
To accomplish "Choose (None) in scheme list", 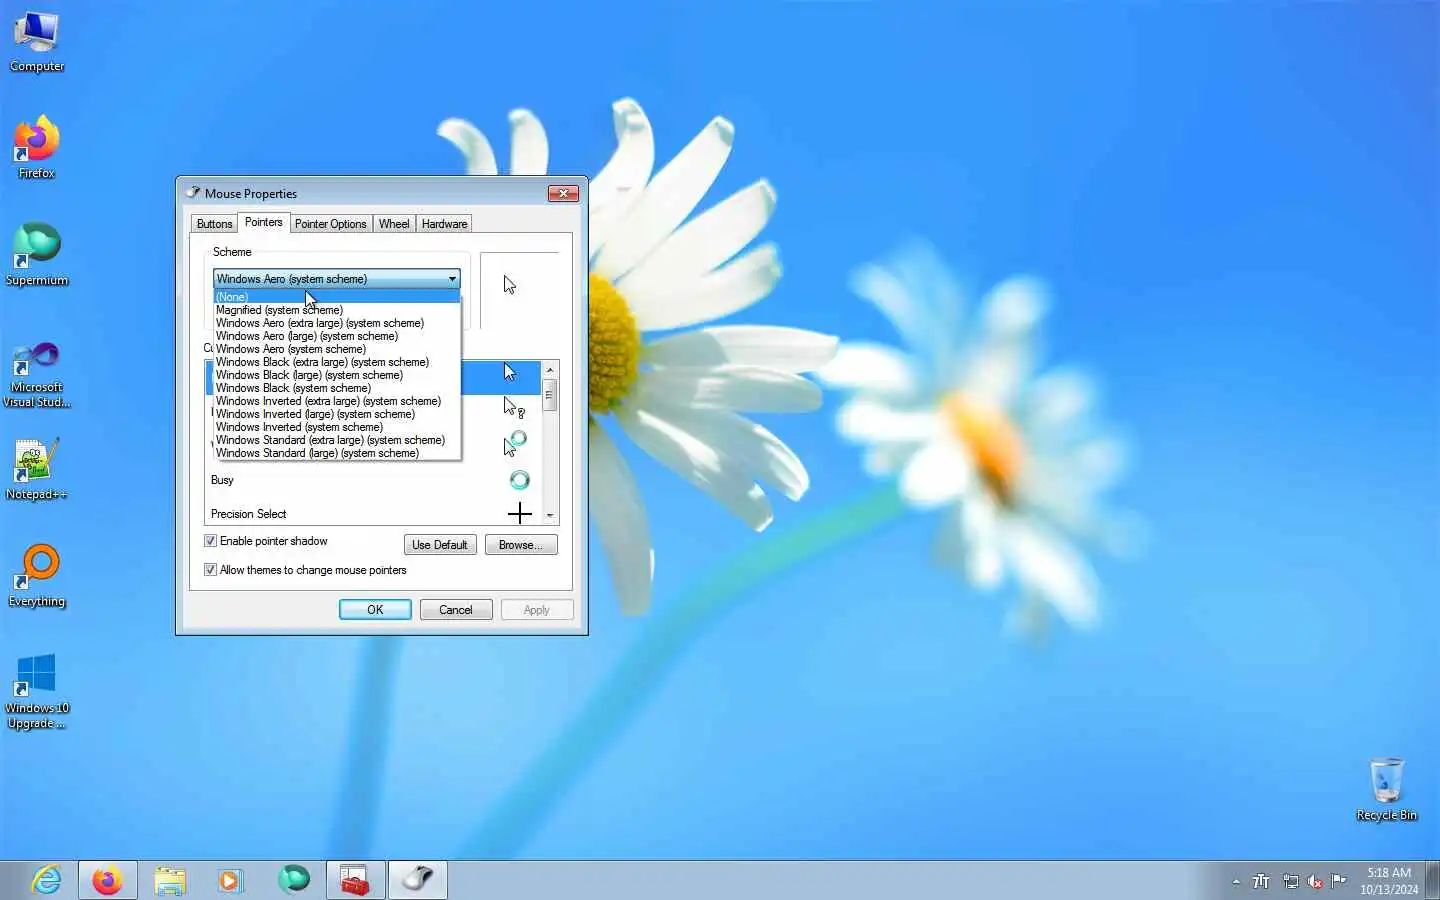I will (337, 297).
